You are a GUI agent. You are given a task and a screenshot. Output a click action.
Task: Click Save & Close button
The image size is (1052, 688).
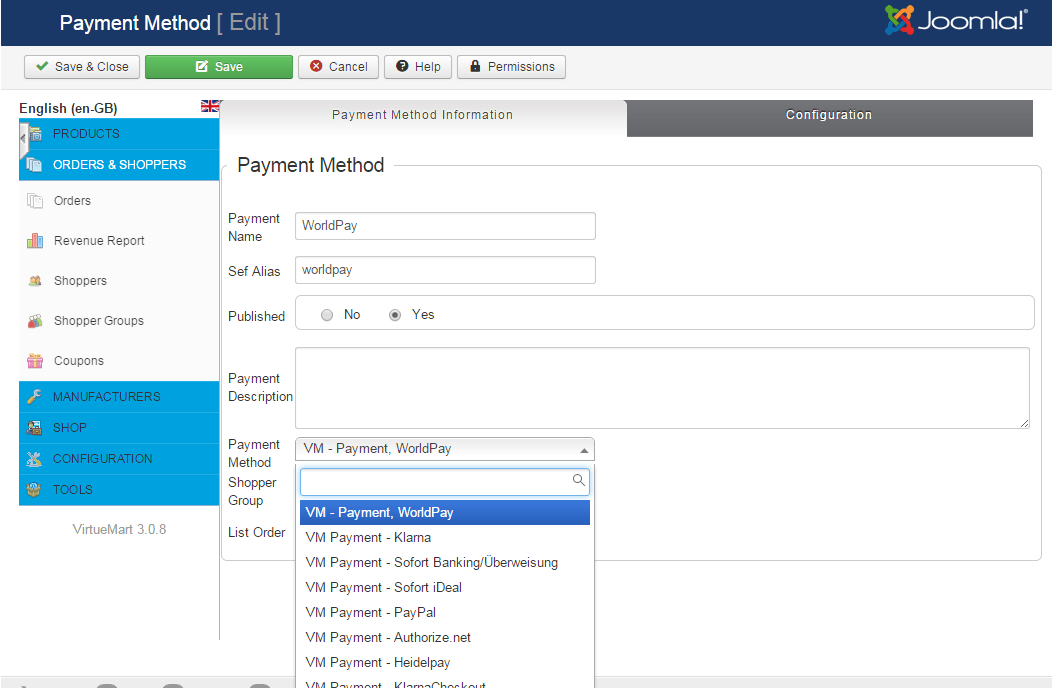click(82, 66)
